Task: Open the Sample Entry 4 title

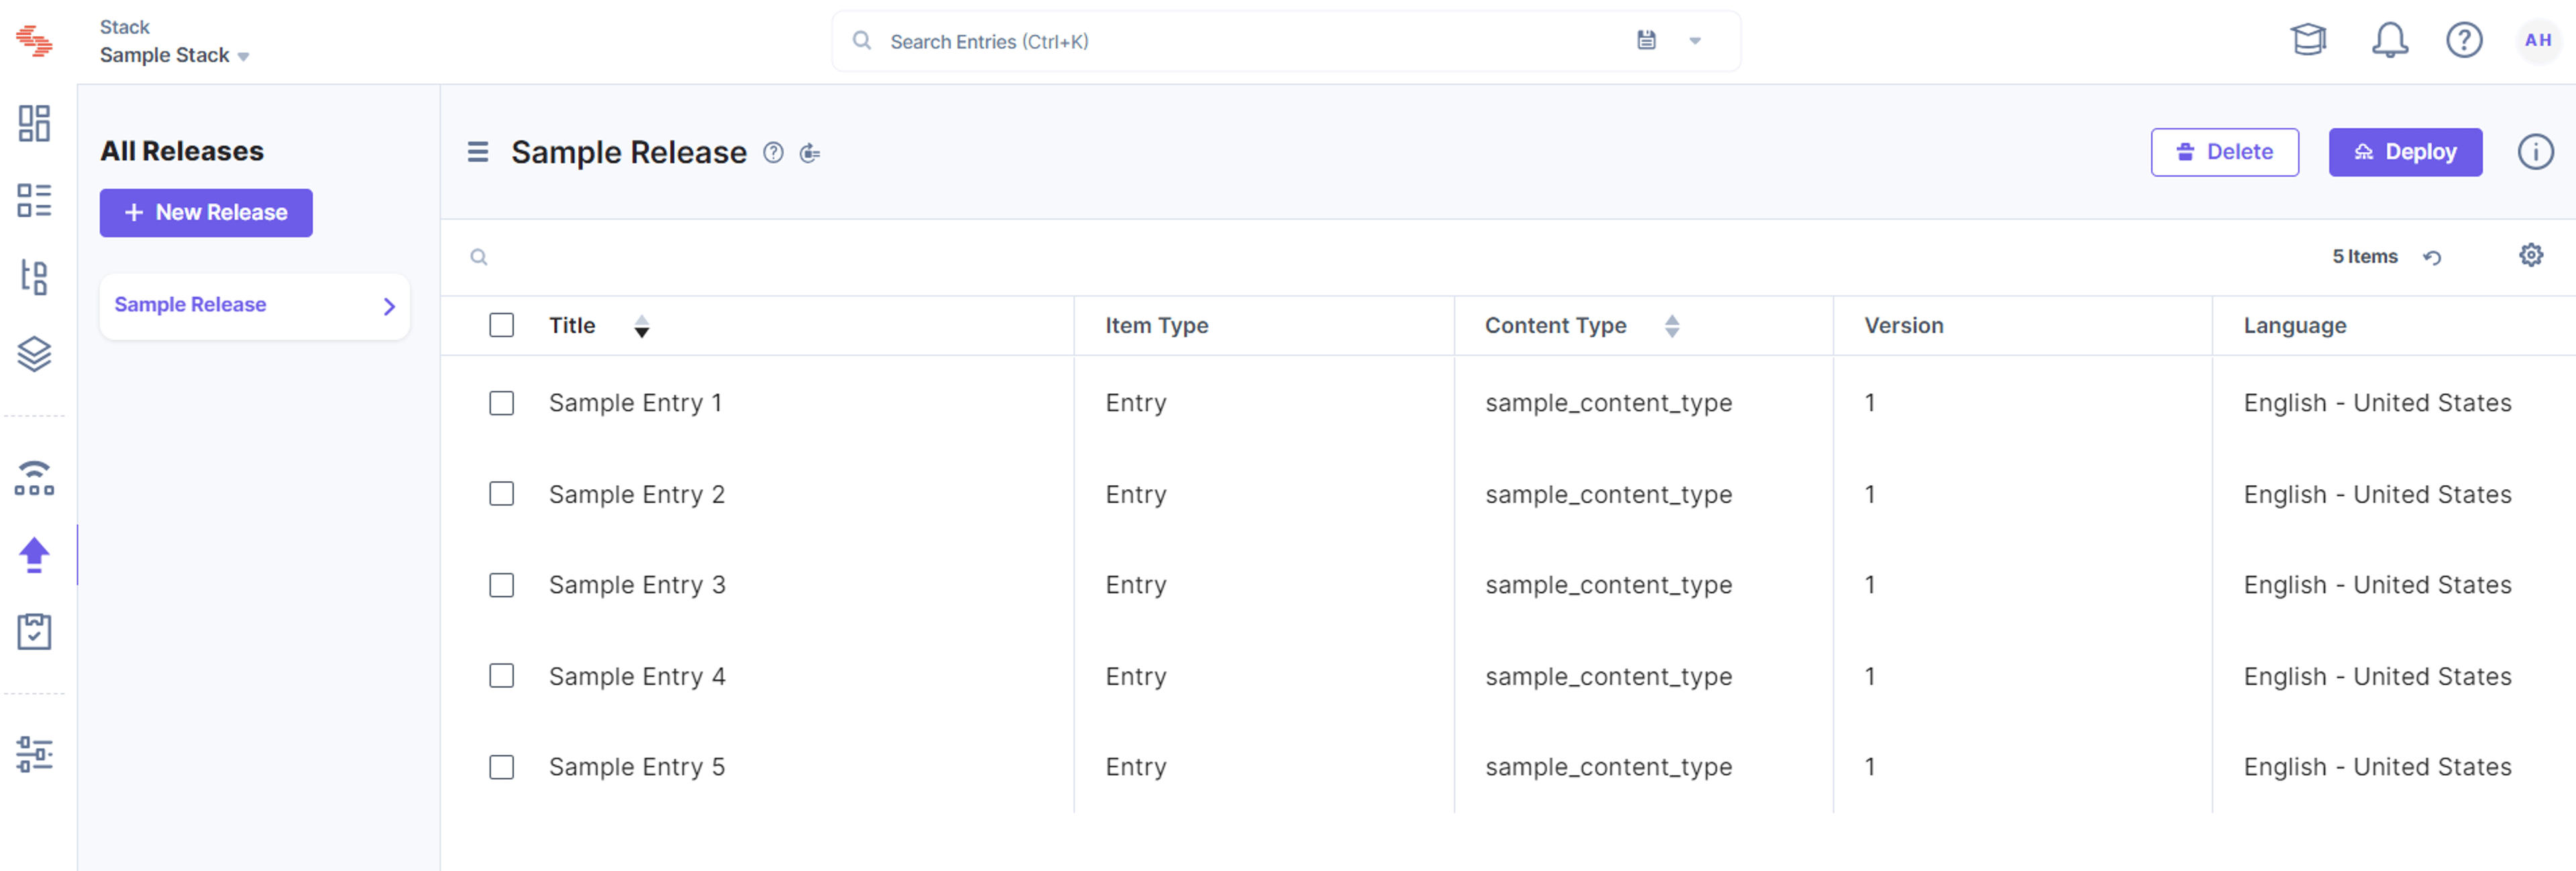Action: [x=636, y=676]
